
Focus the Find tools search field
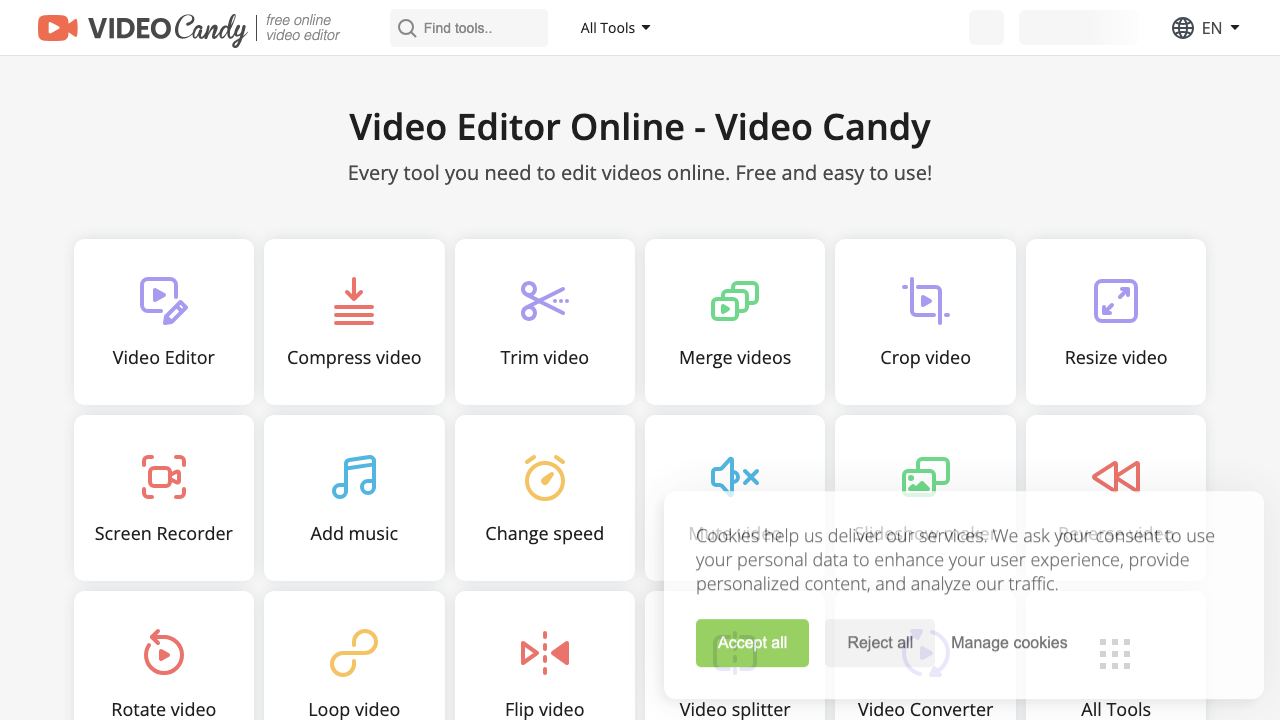coord(469,28)
